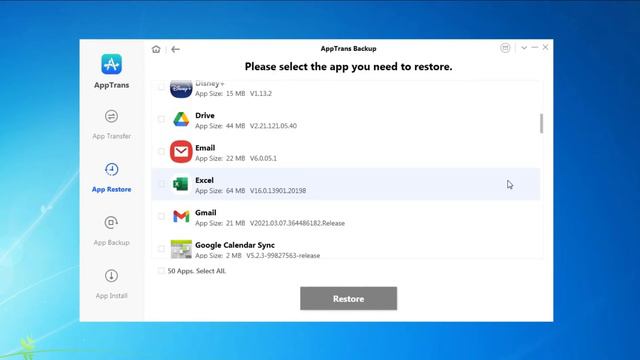The image size is (640, 360).
Task: Close the AppTrans window
Action: click(545, 48)
